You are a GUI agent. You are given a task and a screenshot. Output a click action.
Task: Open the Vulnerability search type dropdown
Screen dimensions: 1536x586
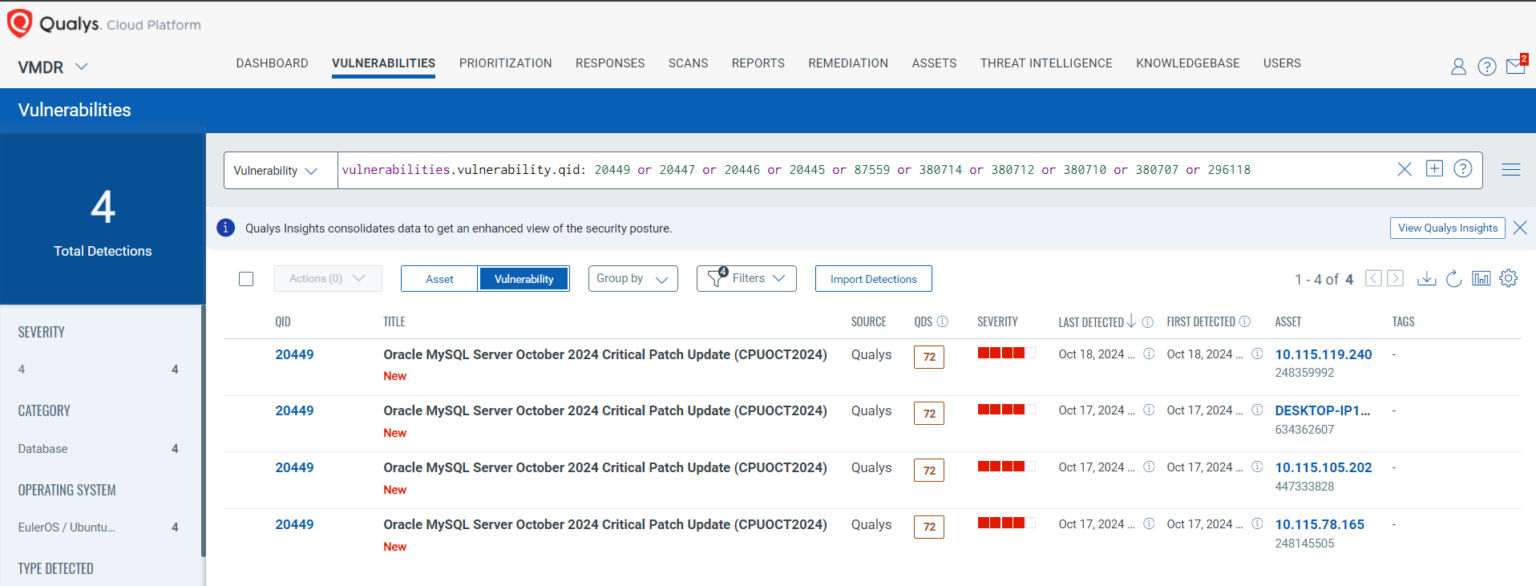pyautogui.click(x=280, y=169)
